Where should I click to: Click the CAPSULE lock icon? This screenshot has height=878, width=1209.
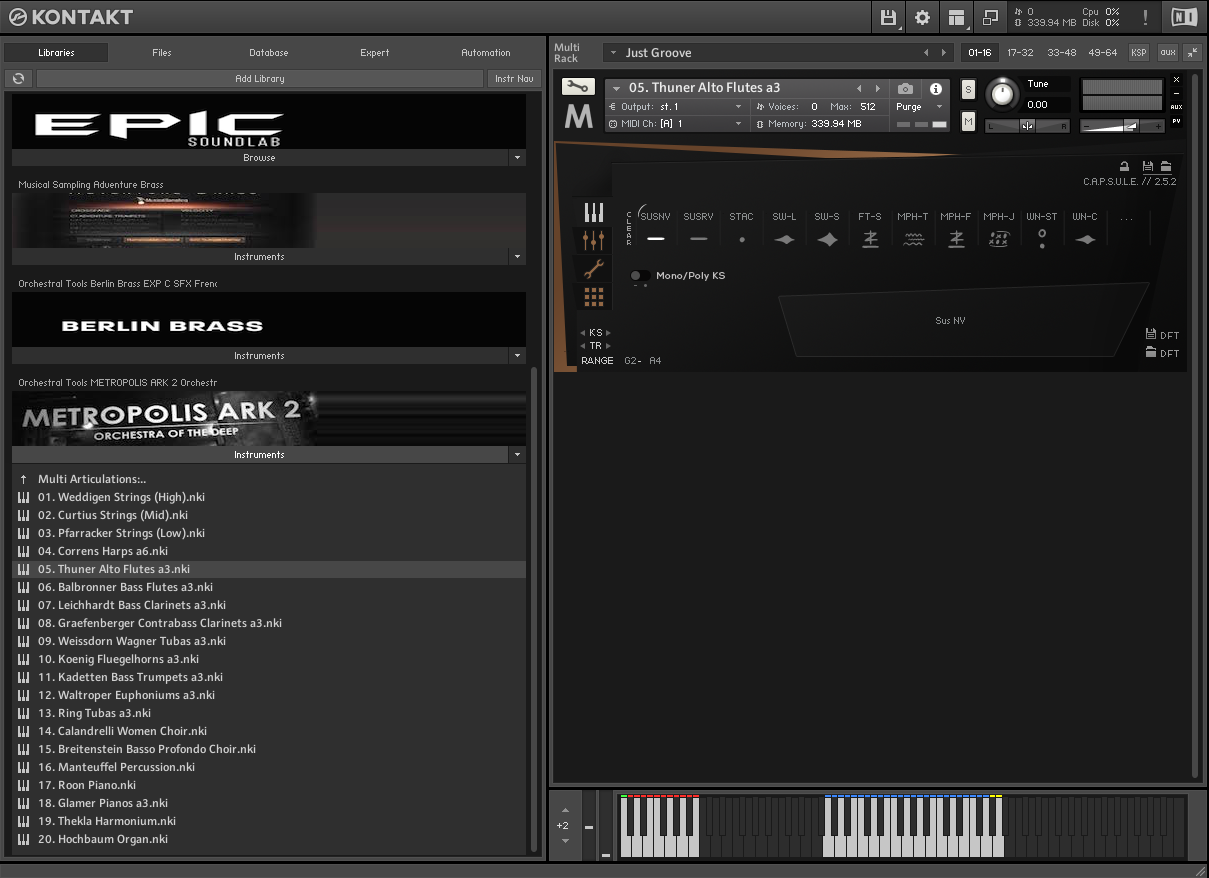point(1124,167)
